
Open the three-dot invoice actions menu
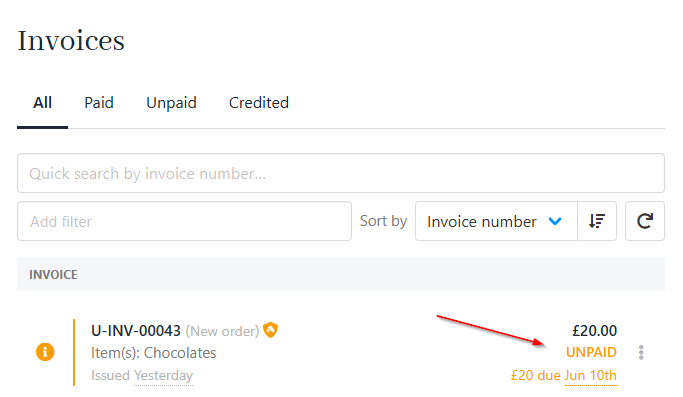coord(641,353)
